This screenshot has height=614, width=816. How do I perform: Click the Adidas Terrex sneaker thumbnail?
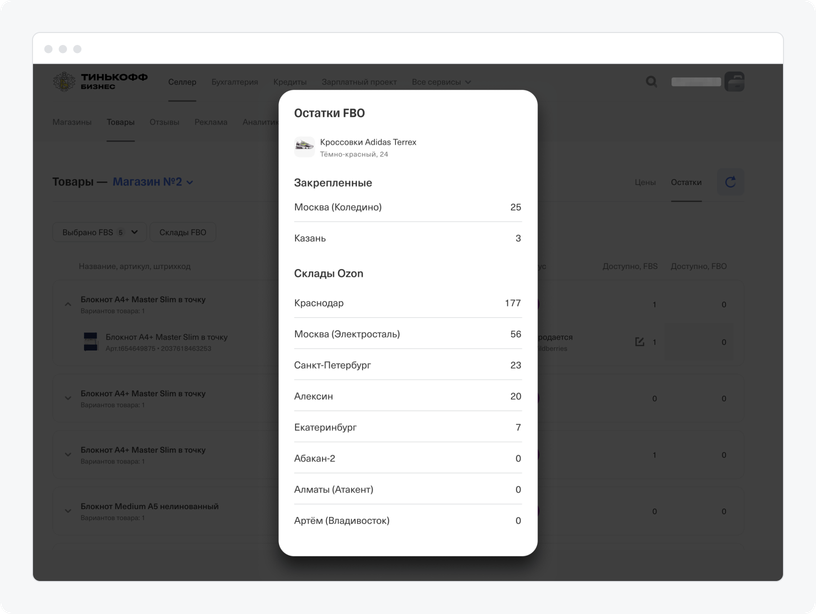(304, 147)
